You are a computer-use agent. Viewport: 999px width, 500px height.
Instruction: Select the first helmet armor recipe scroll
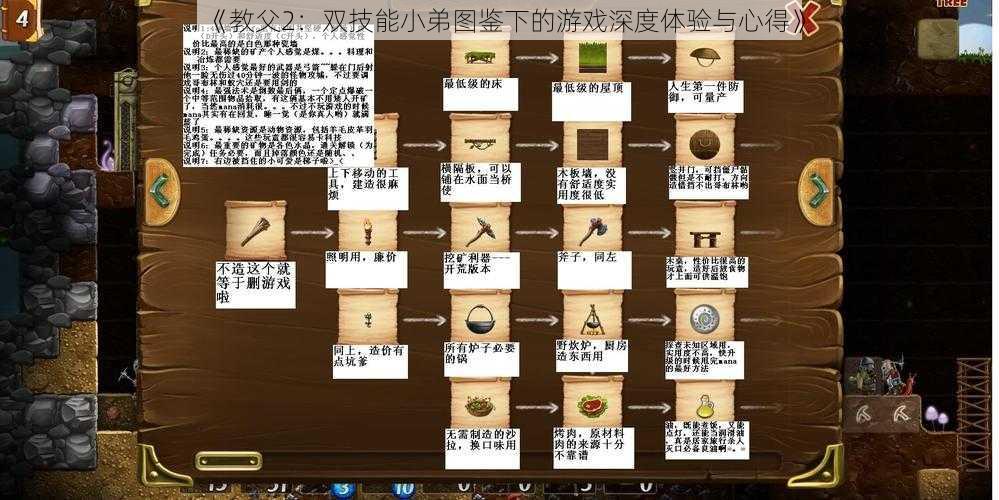pos(705,55)
